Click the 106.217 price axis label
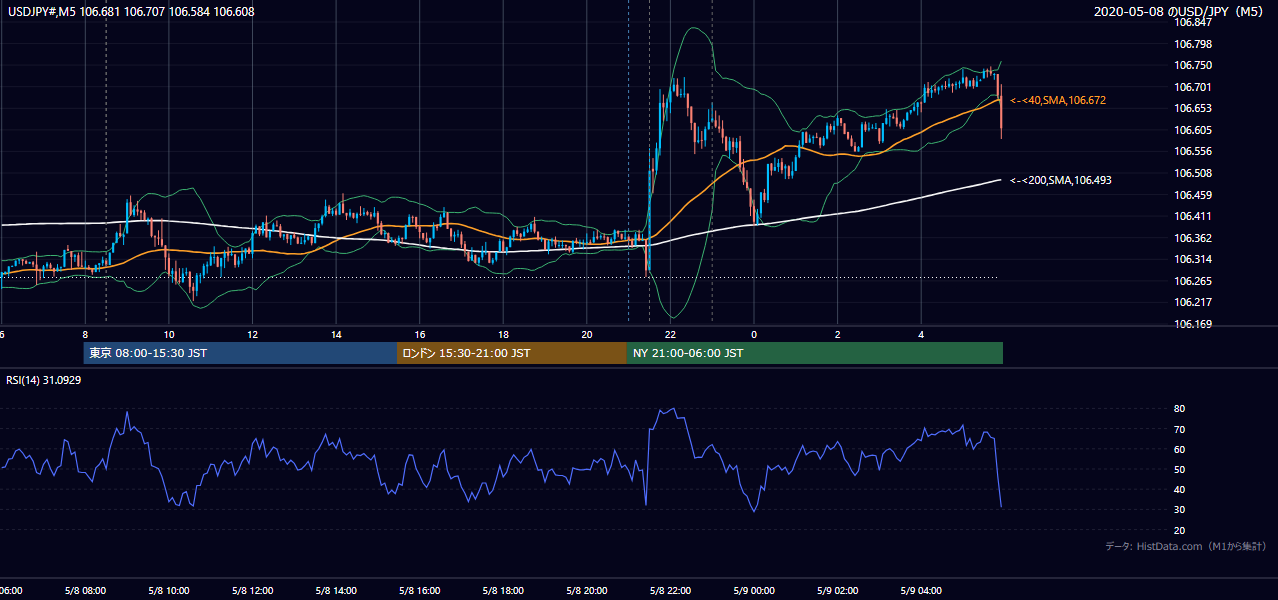 tap(1193, 302)
